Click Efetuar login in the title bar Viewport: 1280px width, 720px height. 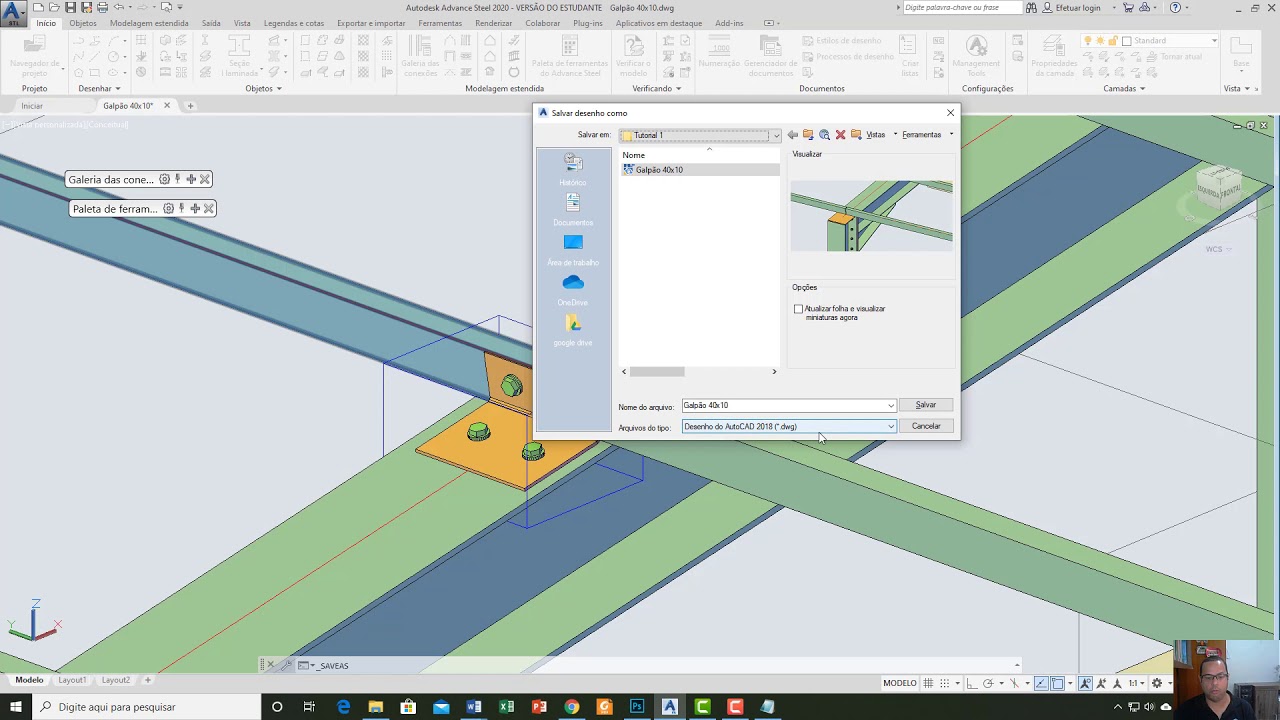click(1071, 8)
